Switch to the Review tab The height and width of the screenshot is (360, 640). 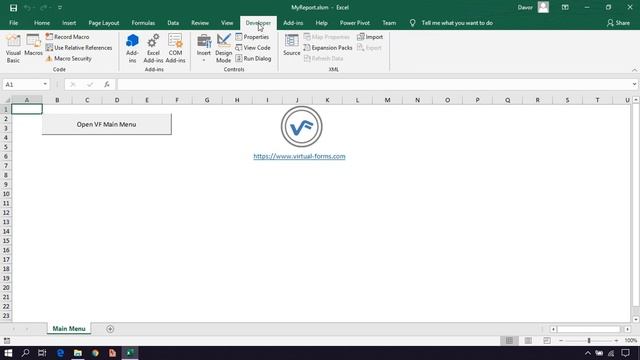pos(200,23)
